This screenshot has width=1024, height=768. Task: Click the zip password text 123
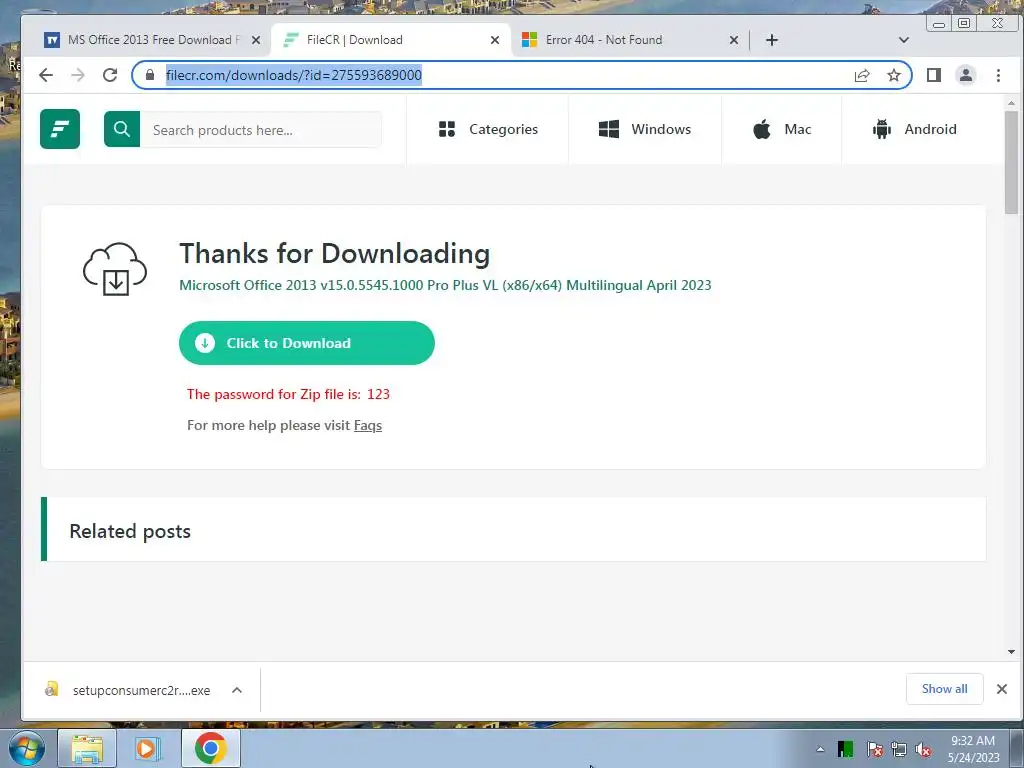click(x=378, y=394)
